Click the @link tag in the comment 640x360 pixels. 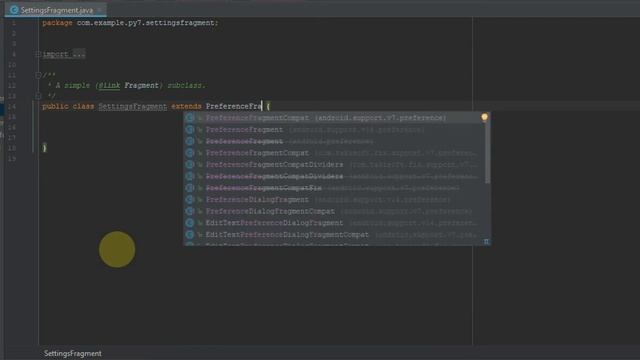click(x=109, y=85)
